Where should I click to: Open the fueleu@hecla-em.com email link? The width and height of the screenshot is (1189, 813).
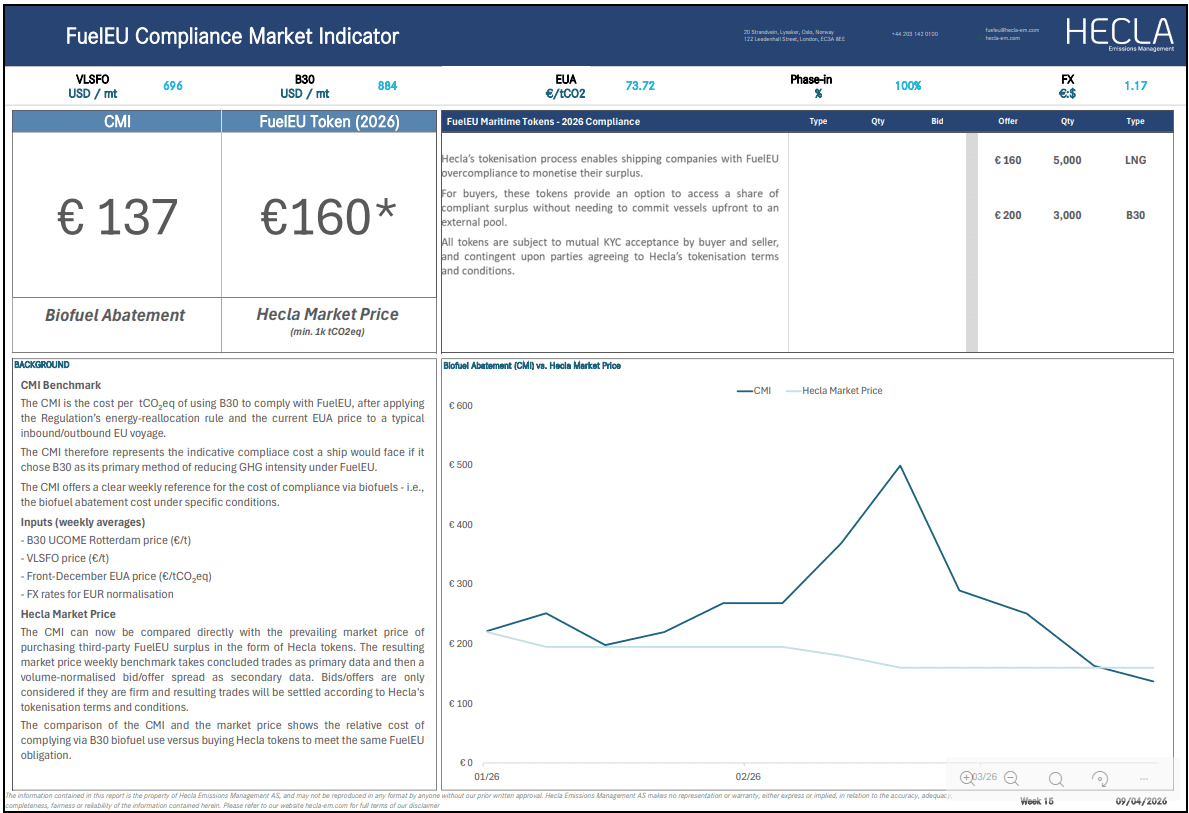tap(1012, 30)
